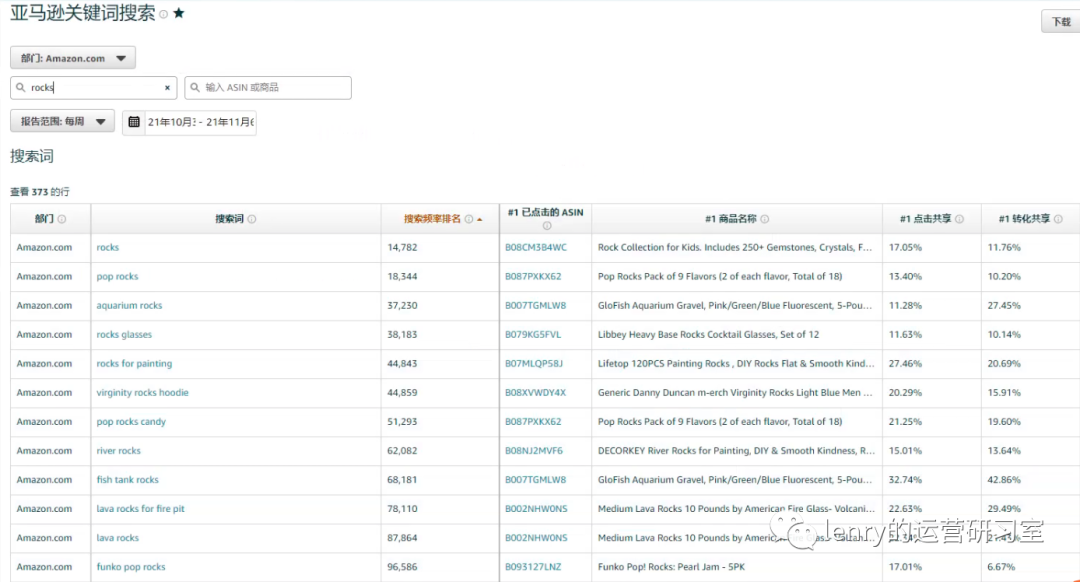Open ASIN B087PXKX62 in the pop rocks candy row

coord(533,422)
